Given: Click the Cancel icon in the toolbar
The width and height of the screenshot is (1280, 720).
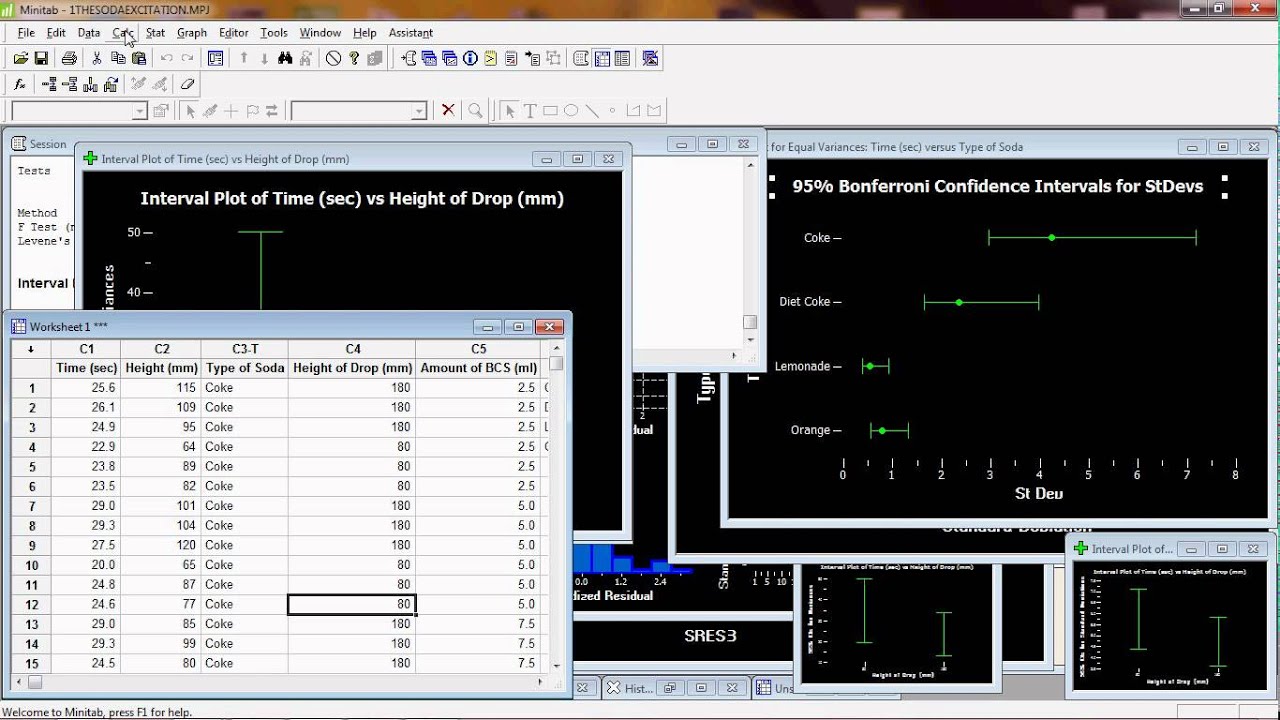Looking at the screenshot, I should [334, 59].
